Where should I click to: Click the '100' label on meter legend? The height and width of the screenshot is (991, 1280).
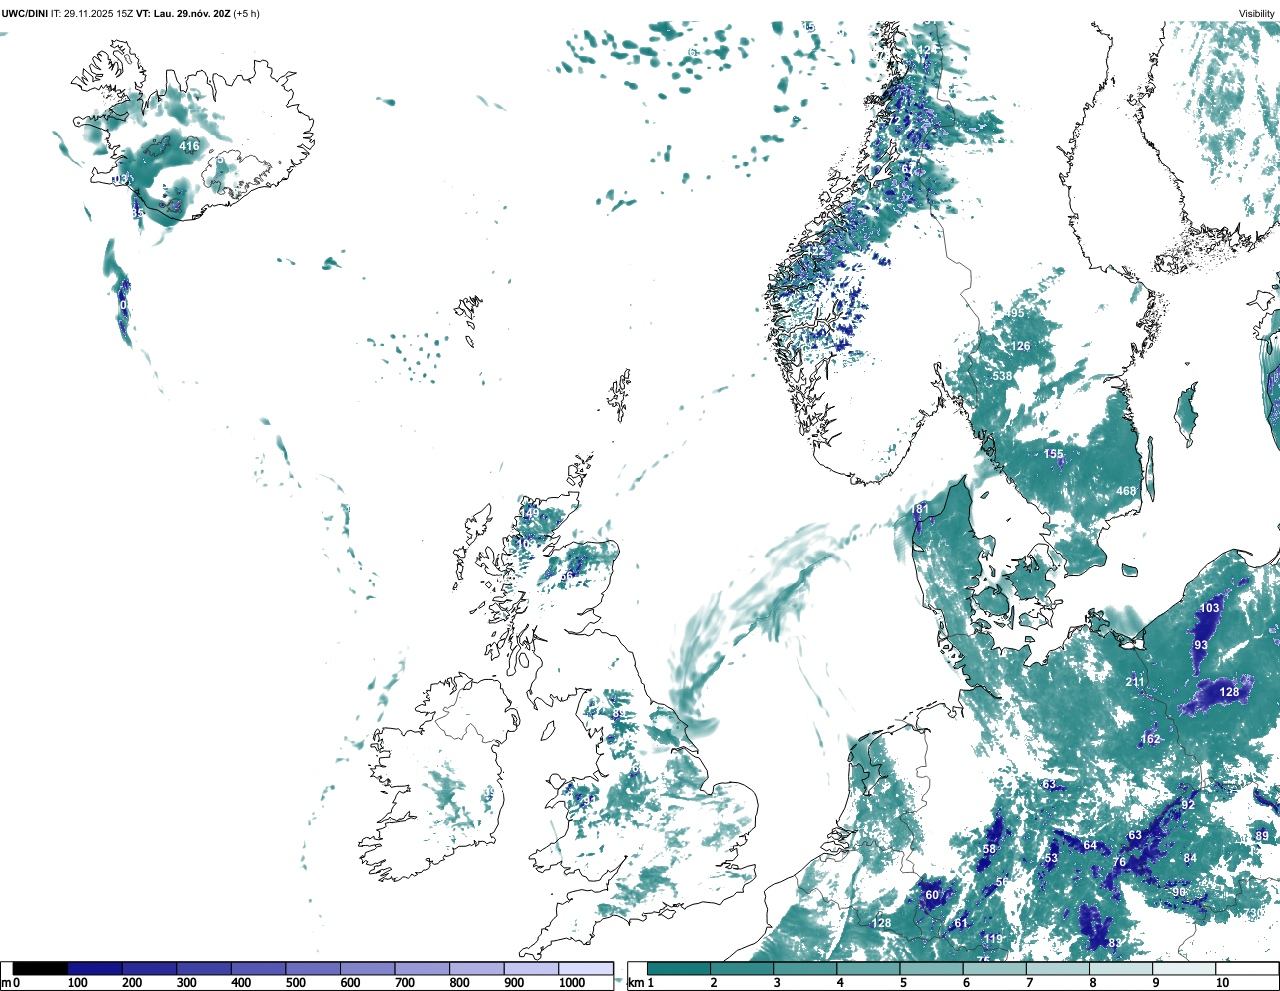pyautogui.click(x=77, y=983)
